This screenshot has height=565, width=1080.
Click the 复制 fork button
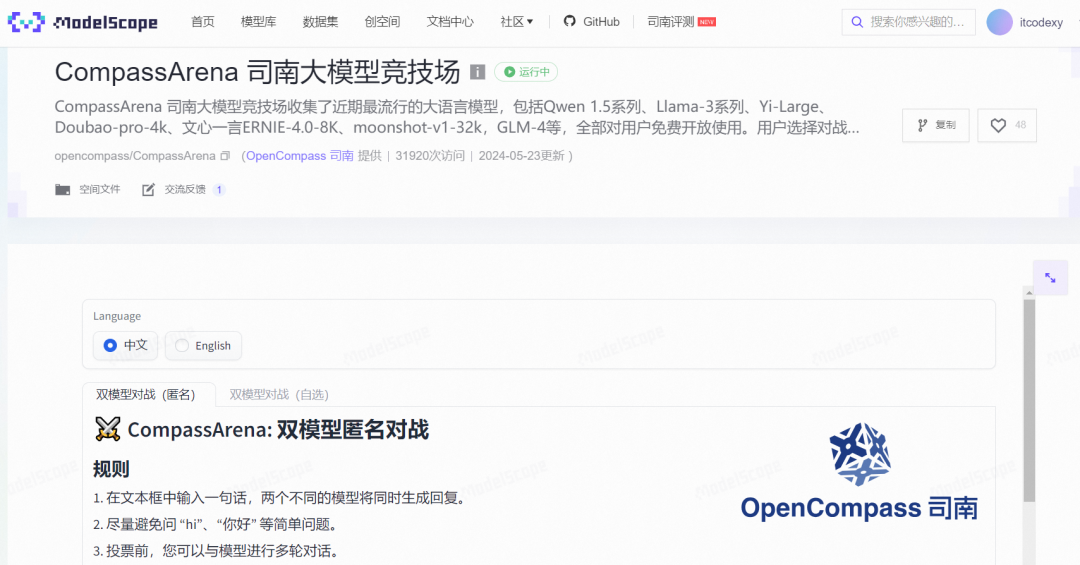(x=936, y=125)
